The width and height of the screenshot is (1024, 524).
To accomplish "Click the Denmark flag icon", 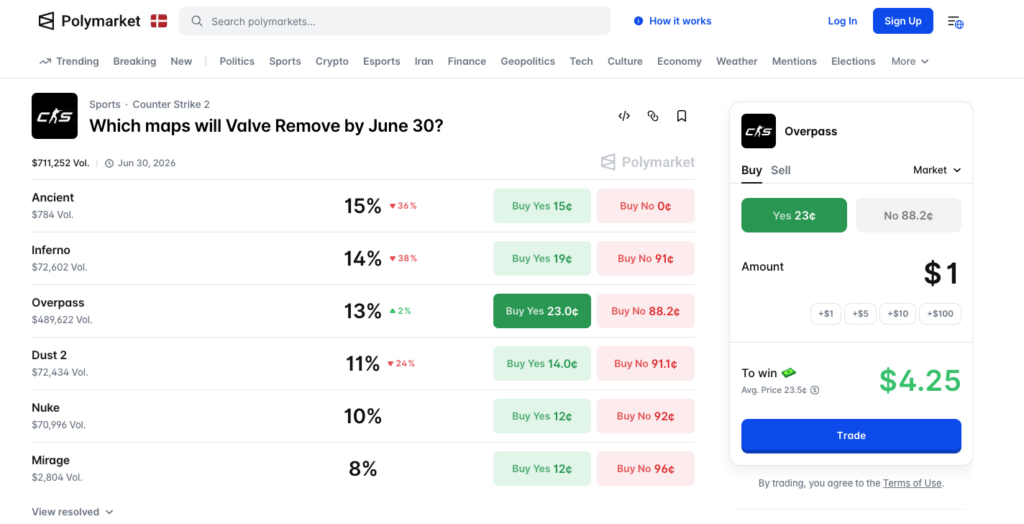I will point(159,21).
